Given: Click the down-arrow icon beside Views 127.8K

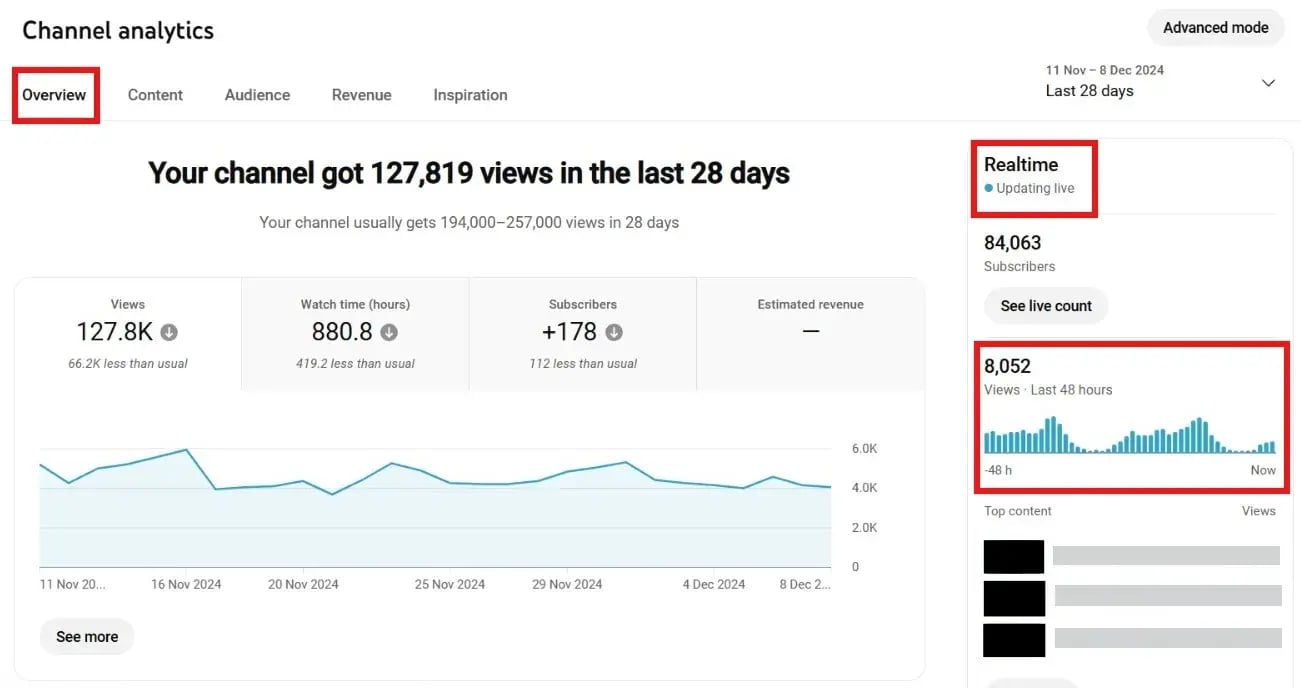Looking at the screenshot, I should 169,332.
